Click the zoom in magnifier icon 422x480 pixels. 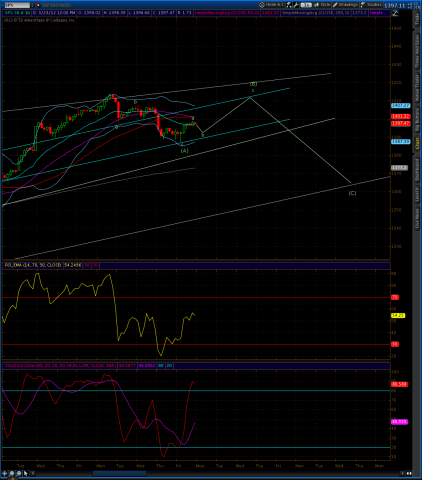point(12,473)
